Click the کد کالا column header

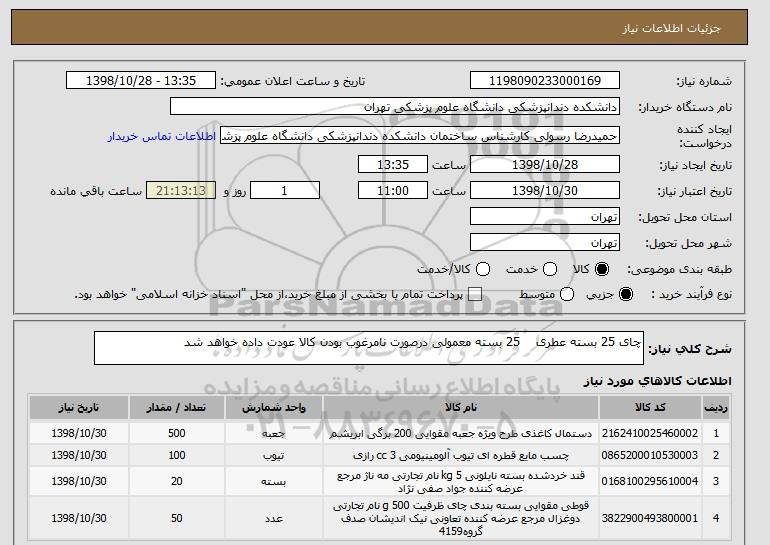[x=650, y=408]
